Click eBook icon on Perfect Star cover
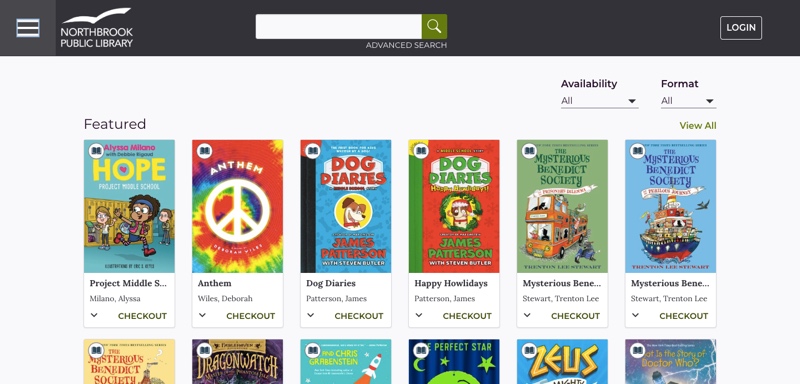The height and width of the screenshot is (384, 800). coord(421,350)
